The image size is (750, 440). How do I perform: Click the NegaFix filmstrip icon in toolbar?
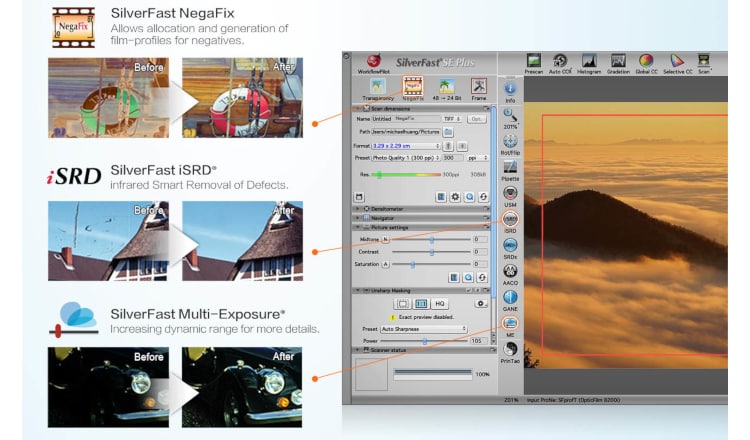[x=412, y=86]
